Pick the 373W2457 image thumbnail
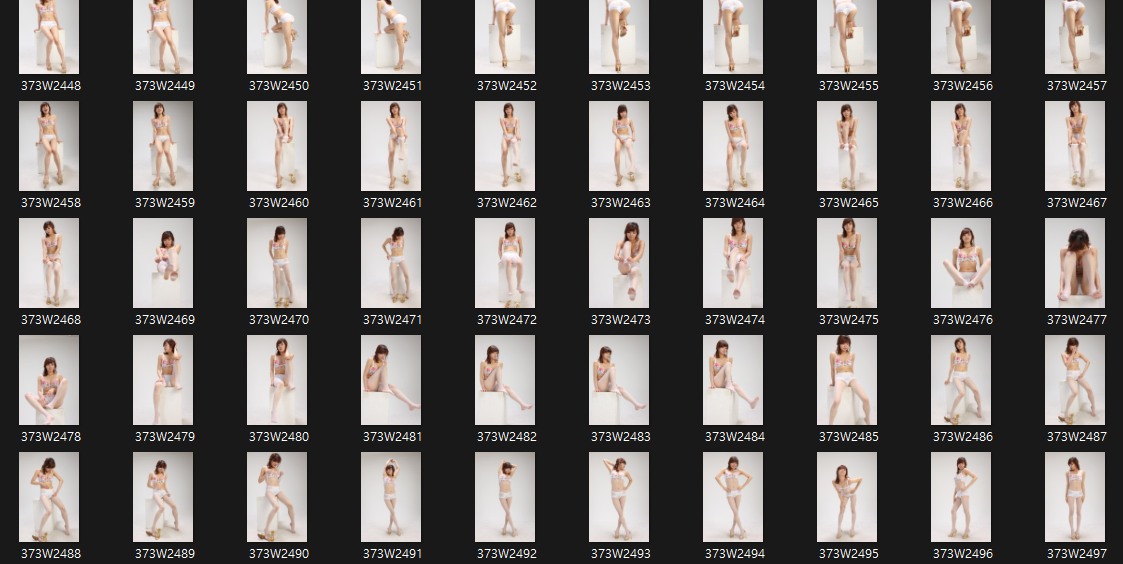1123x564 pixels. click(1075, 37)
